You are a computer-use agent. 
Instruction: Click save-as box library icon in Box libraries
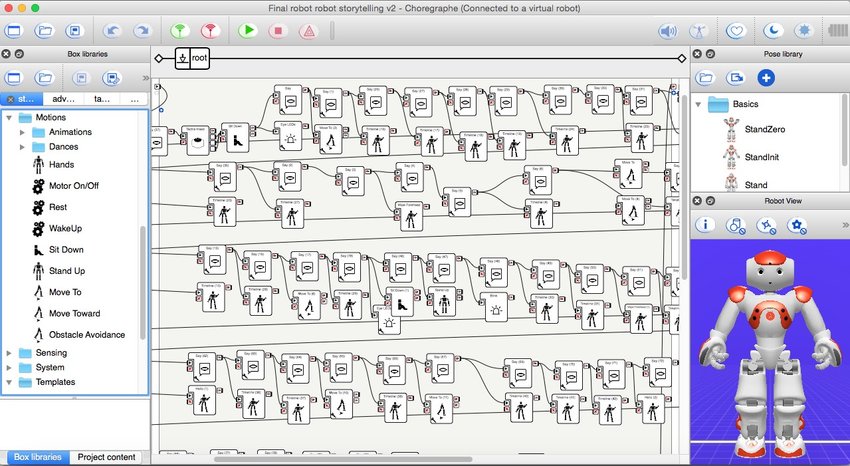[112, 78]
